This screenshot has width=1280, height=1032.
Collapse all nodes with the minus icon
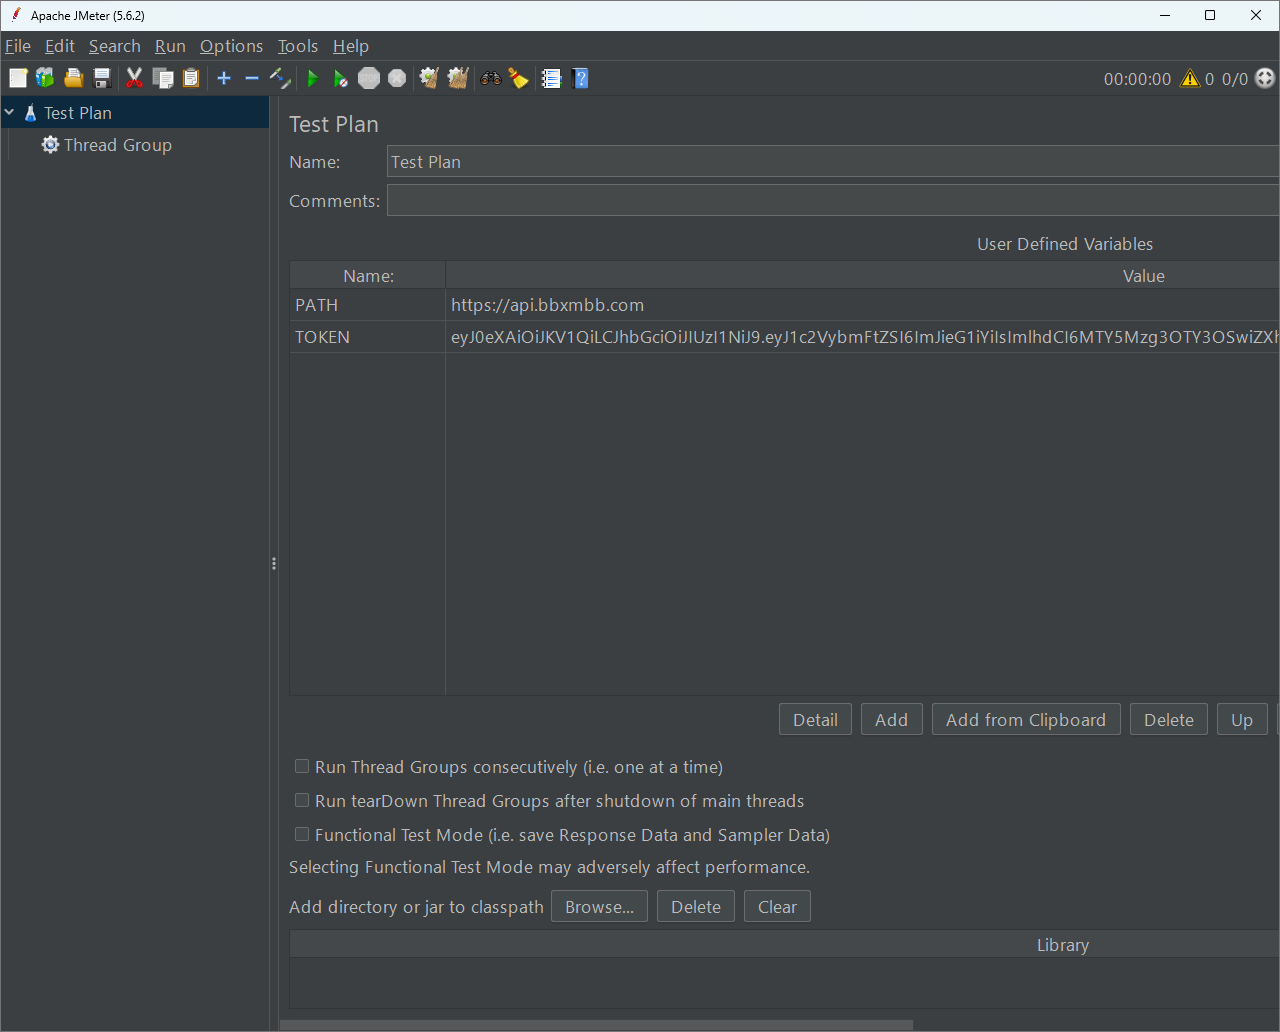252,78
